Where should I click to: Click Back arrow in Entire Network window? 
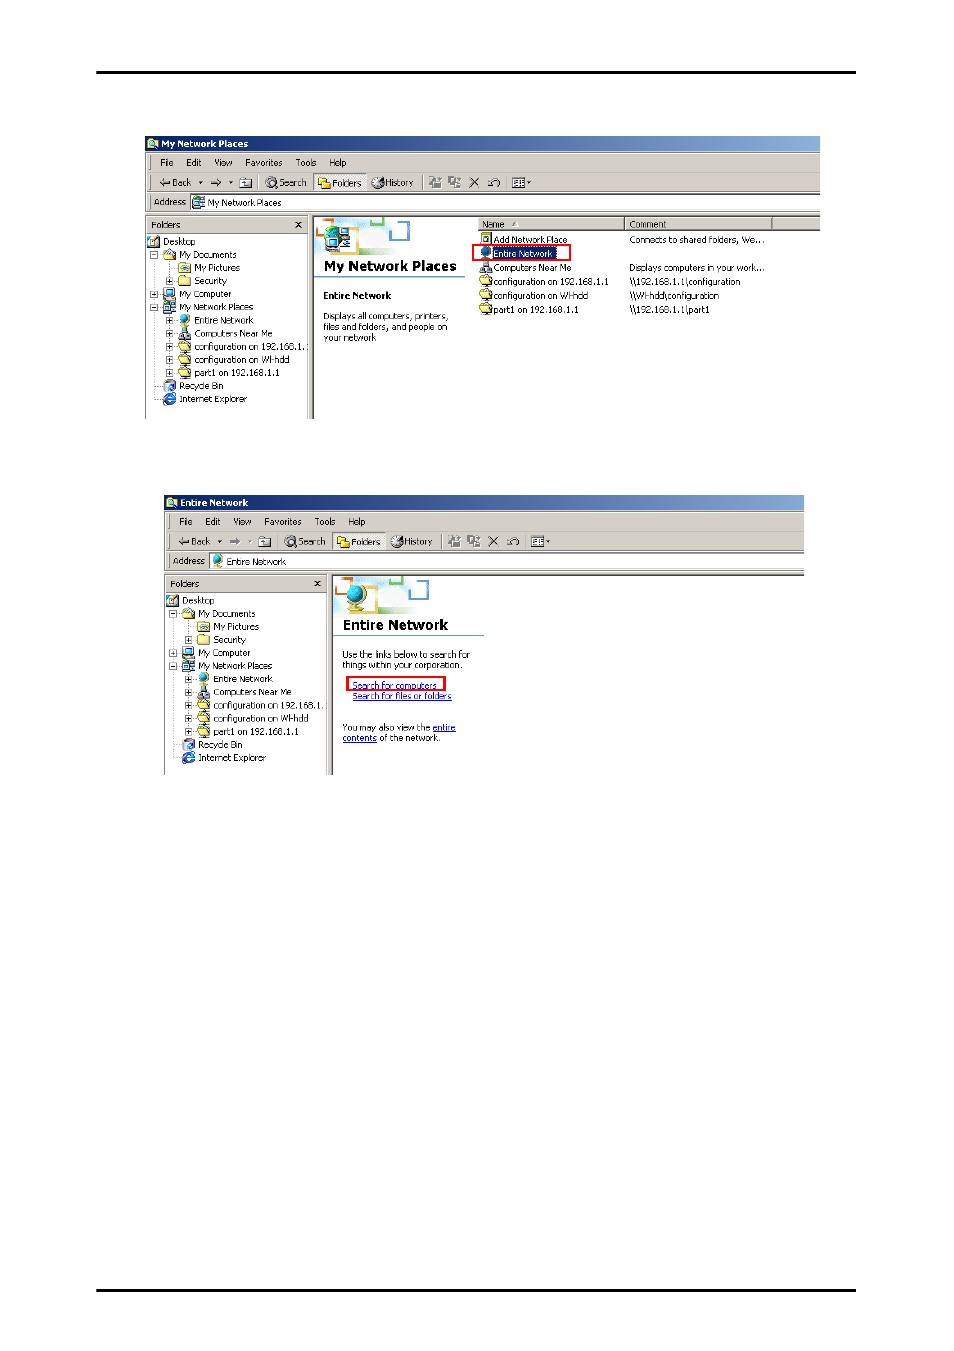(x=194, y=542)
